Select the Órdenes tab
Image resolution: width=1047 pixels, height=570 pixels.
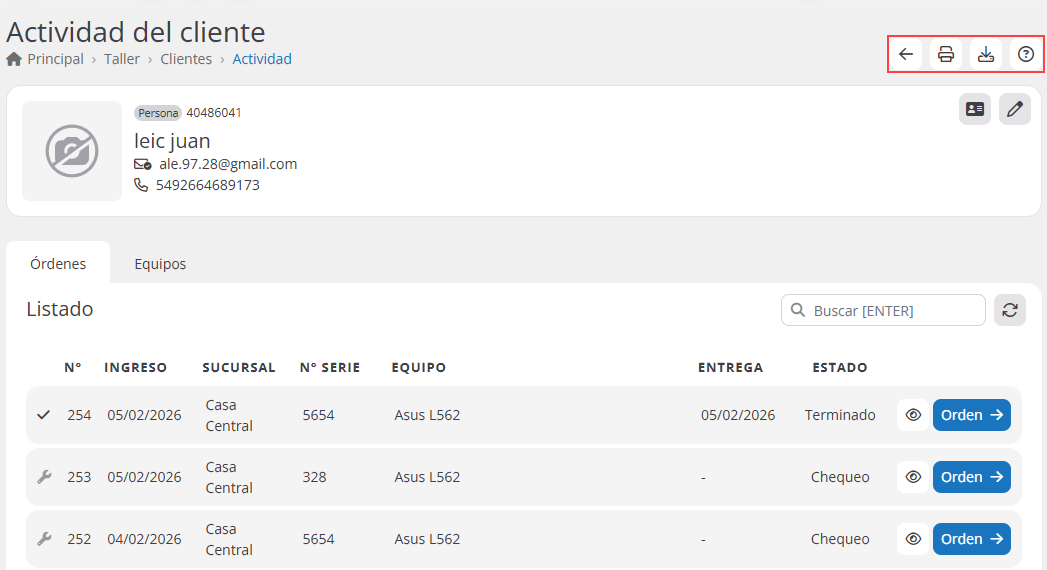[58, 264]
